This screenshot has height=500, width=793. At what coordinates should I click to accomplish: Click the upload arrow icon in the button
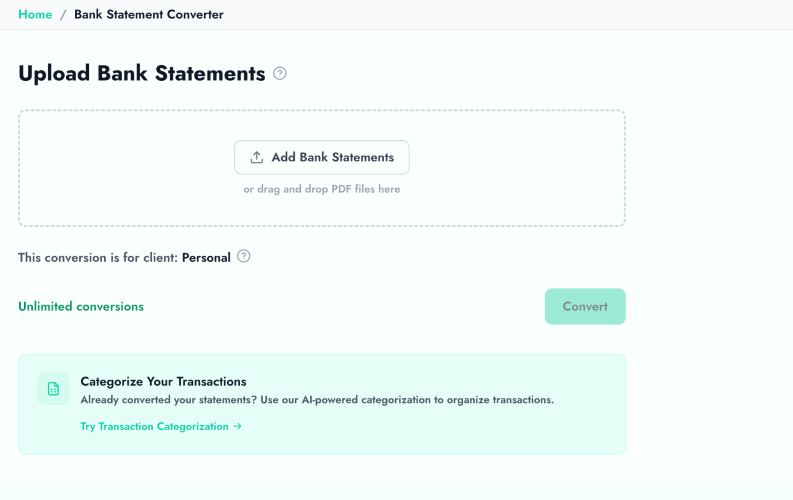[x=257, y=157]
